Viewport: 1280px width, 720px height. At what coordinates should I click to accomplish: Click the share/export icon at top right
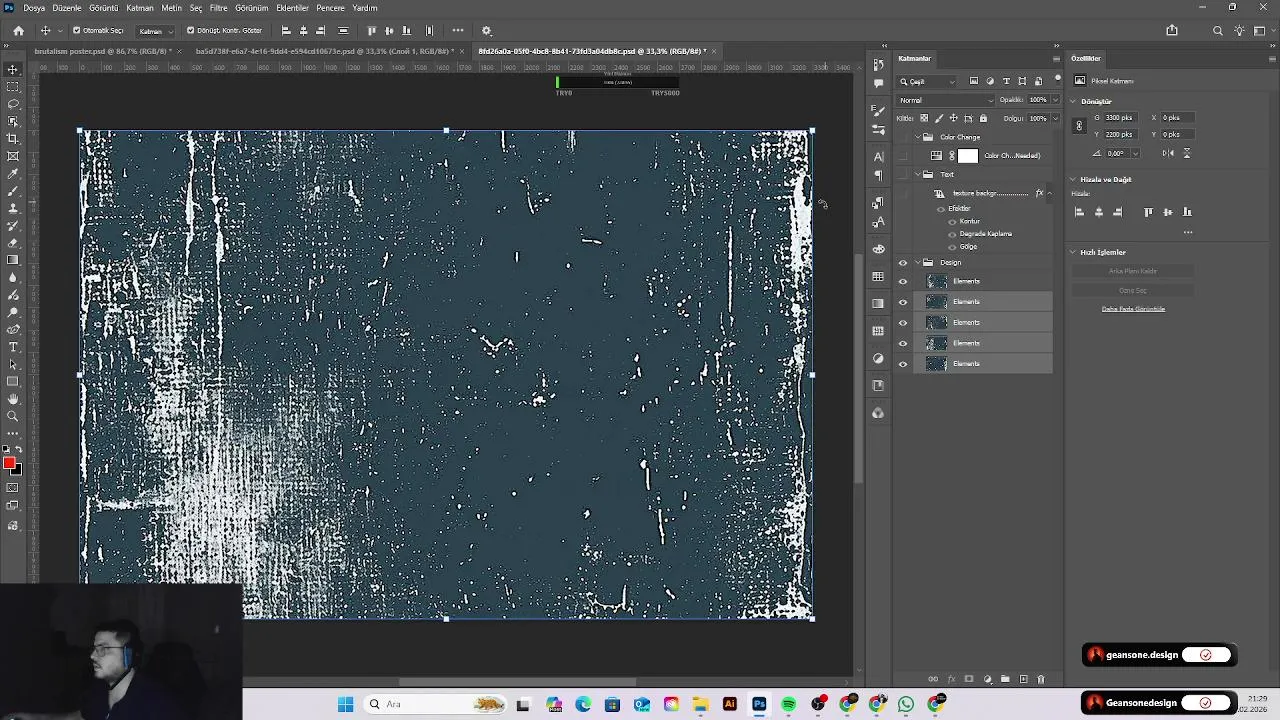pos(1172,31)
